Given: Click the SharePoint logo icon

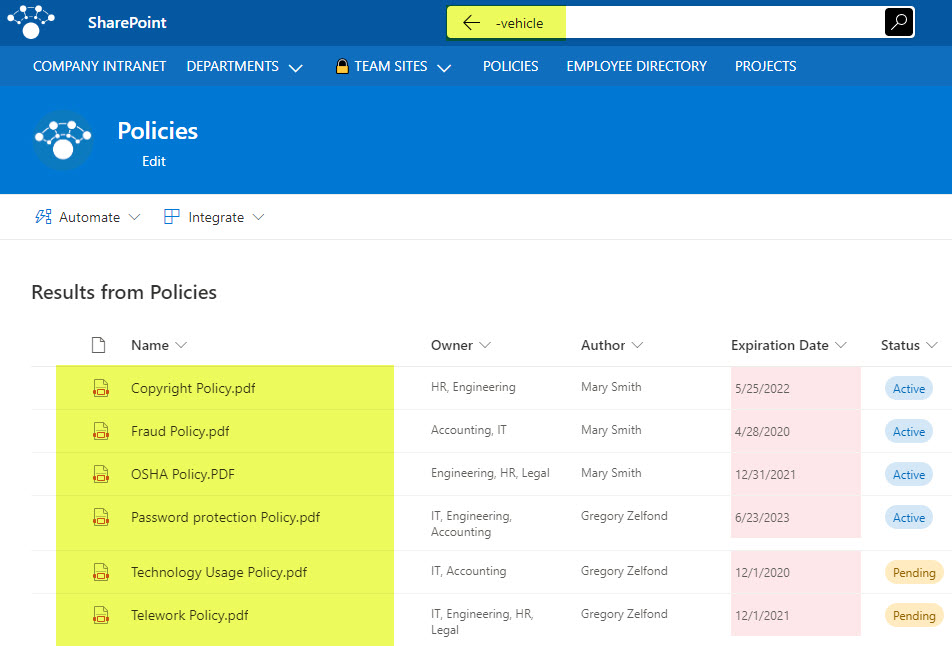Looking at the screenshot, I should [x=30, y=20].
